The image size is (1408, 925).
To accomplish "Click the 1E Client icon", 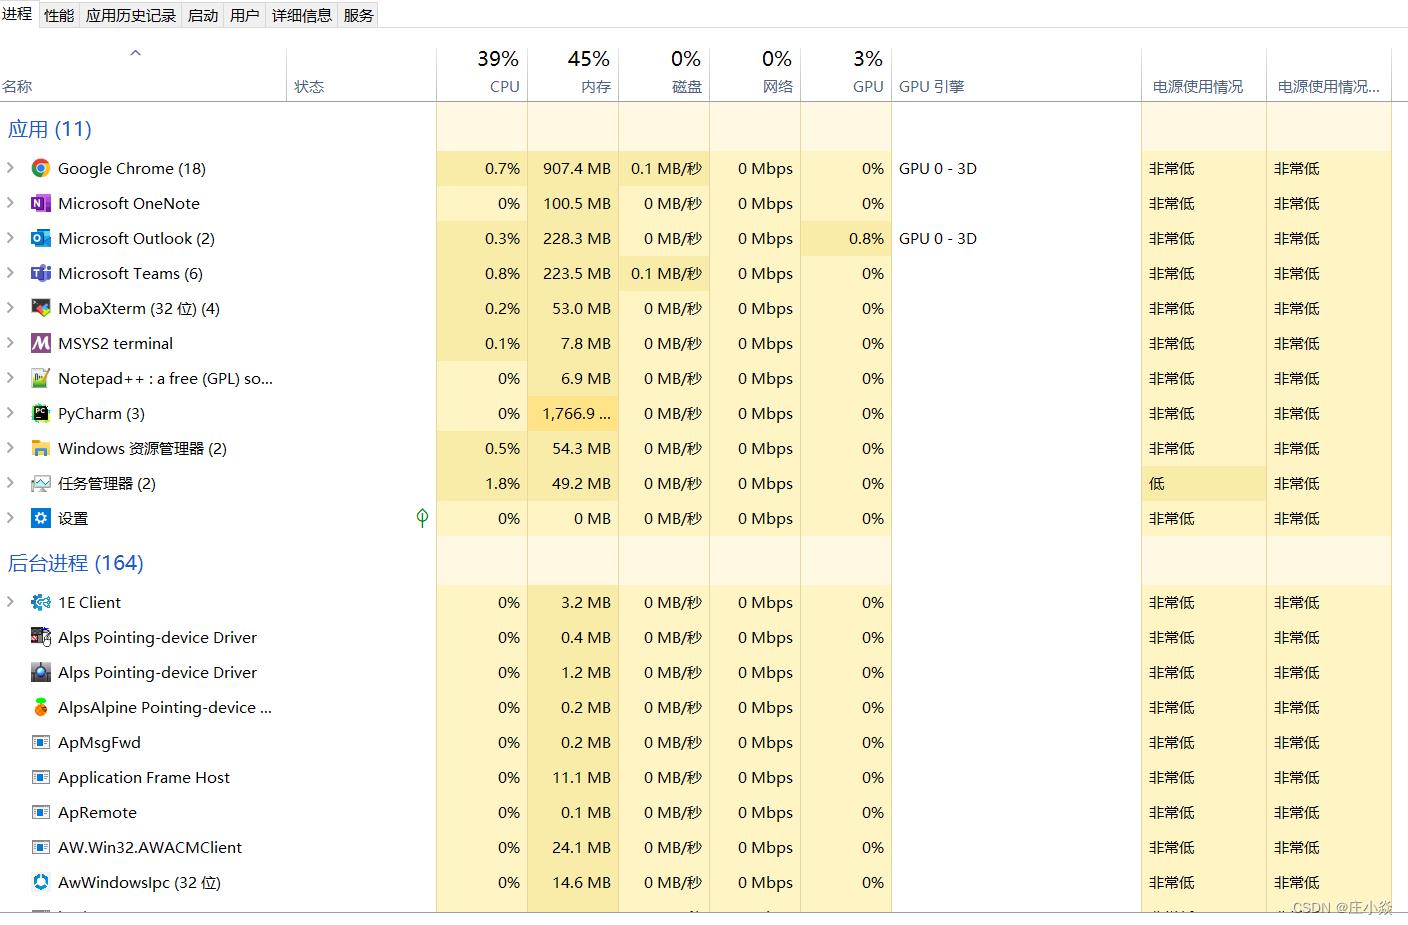I will (40, 602).
